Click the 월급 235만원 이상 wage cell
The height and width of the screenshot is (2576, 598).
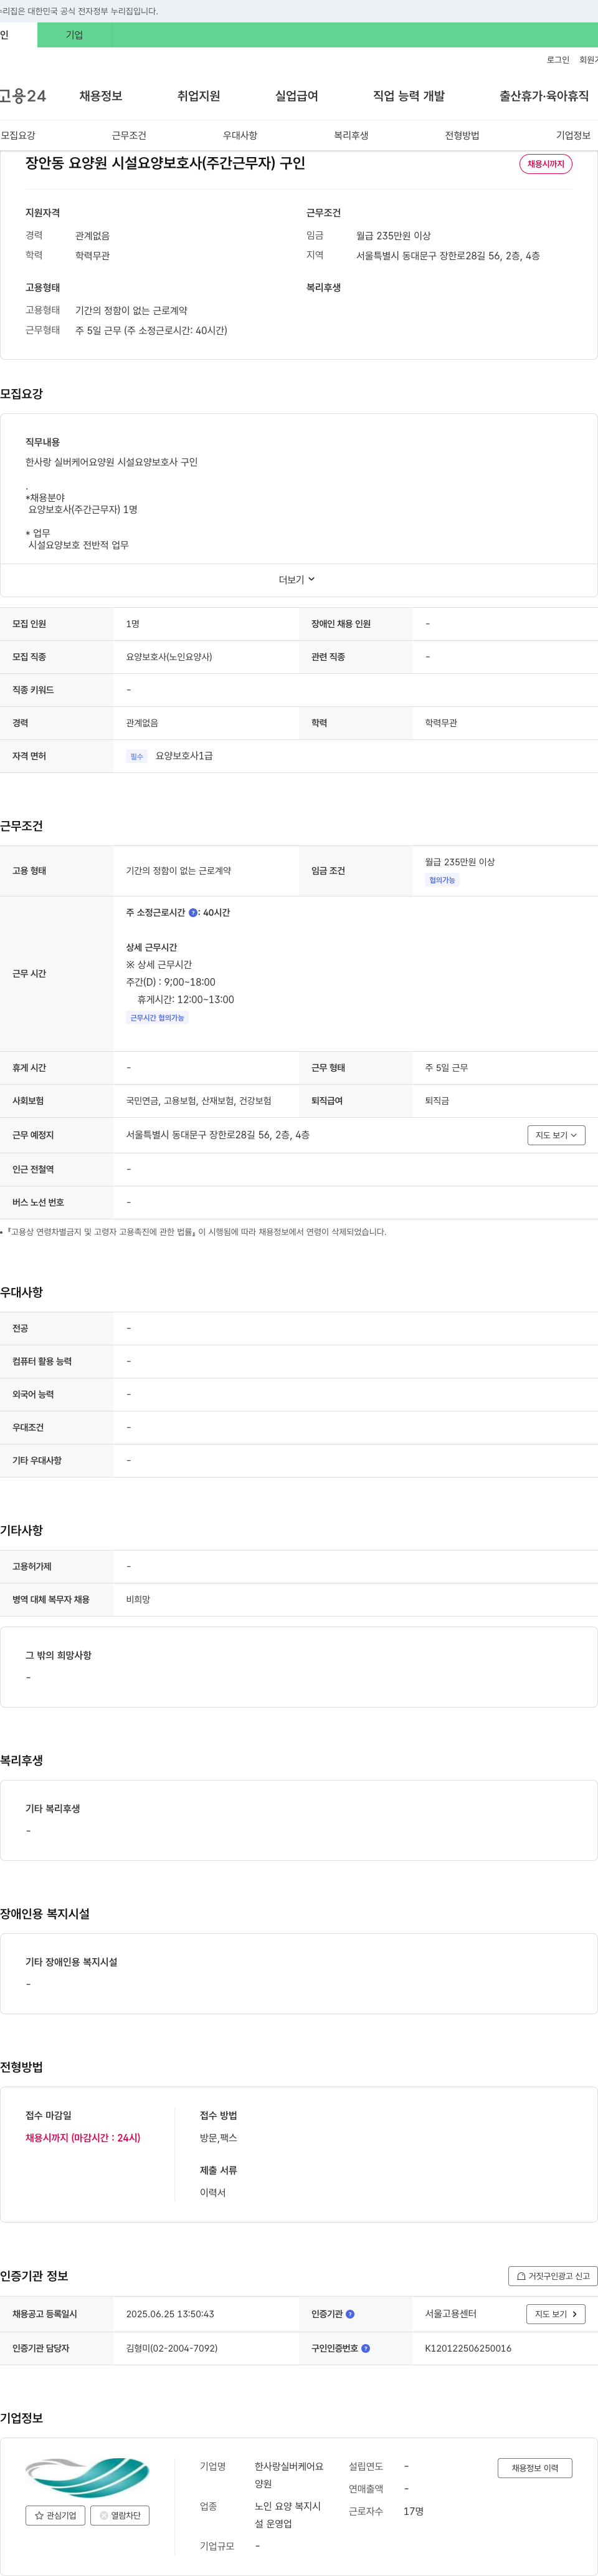click(460, 862)
